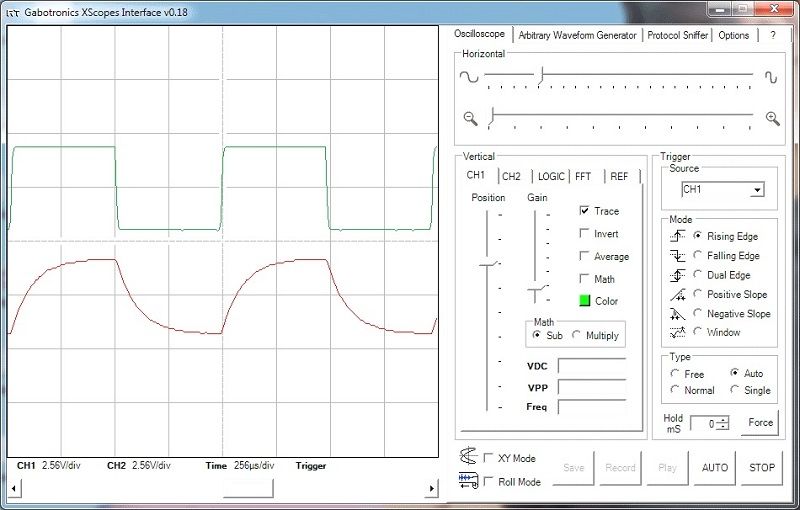Image resolution: width=800 pixels, height=510 pixels.
Task: Click the Roll Mode icon
Action: (468, 480)
